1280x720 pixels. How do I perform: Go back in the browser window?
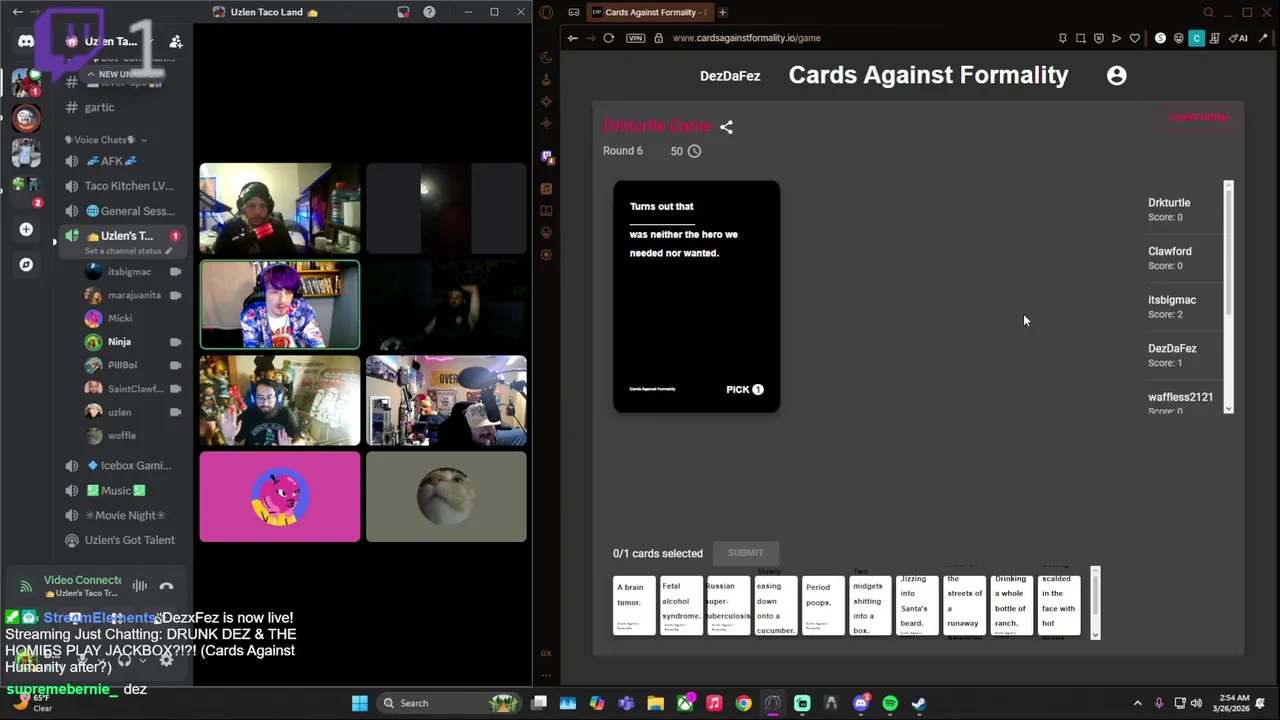572,38
